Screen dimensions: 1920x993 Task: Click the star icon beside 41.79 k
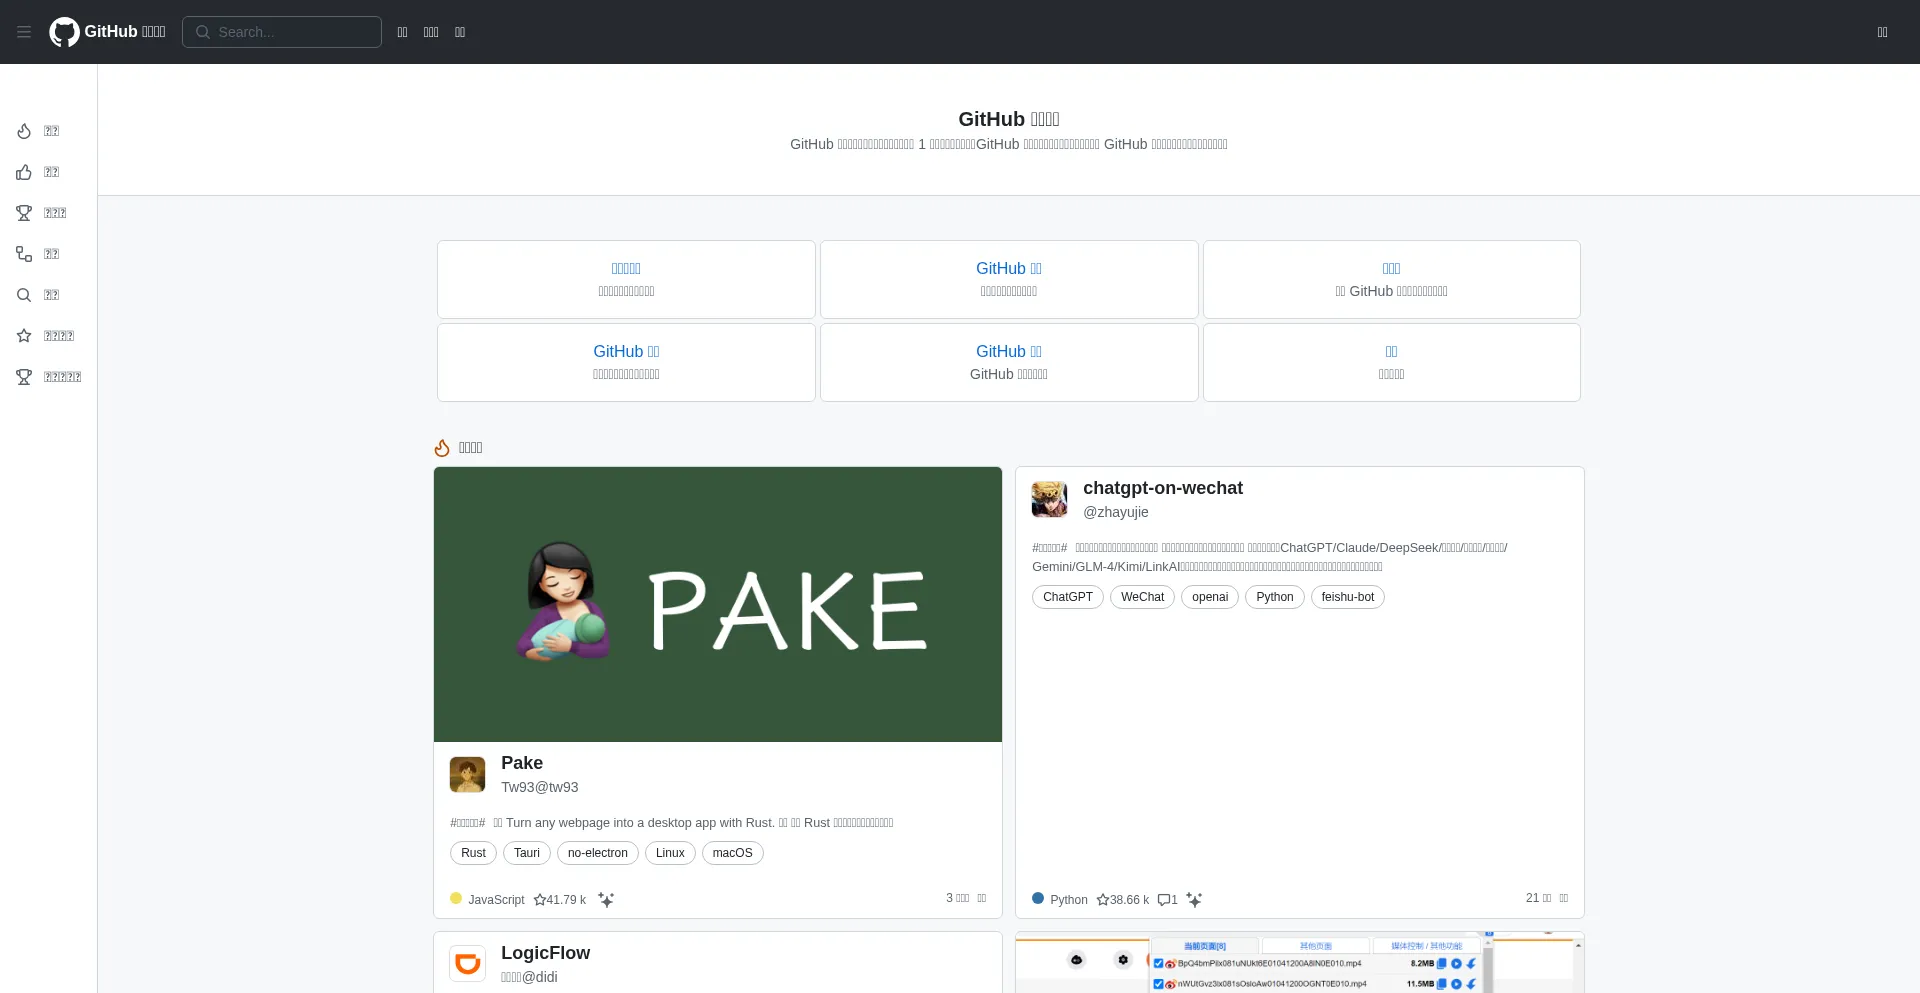coord(540,900)
